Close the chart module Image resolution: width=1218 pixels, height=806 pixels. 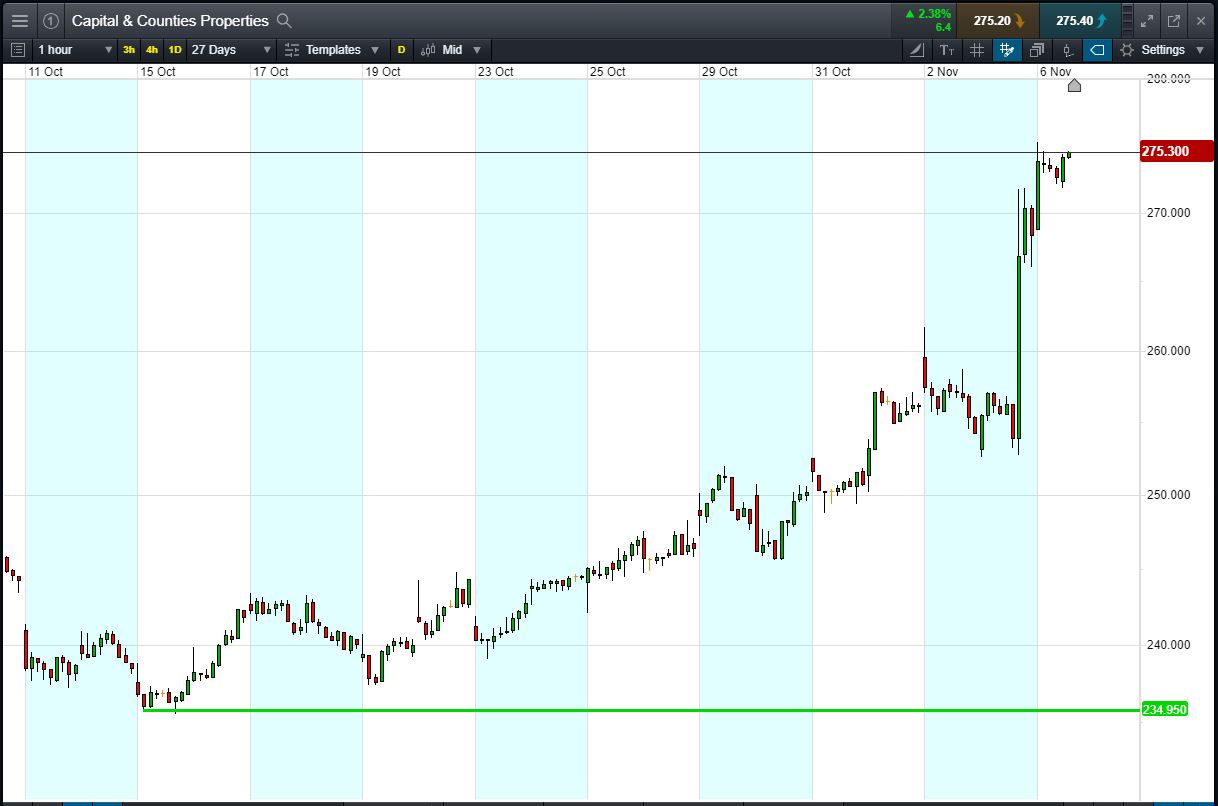click(x=1201, y=20)
